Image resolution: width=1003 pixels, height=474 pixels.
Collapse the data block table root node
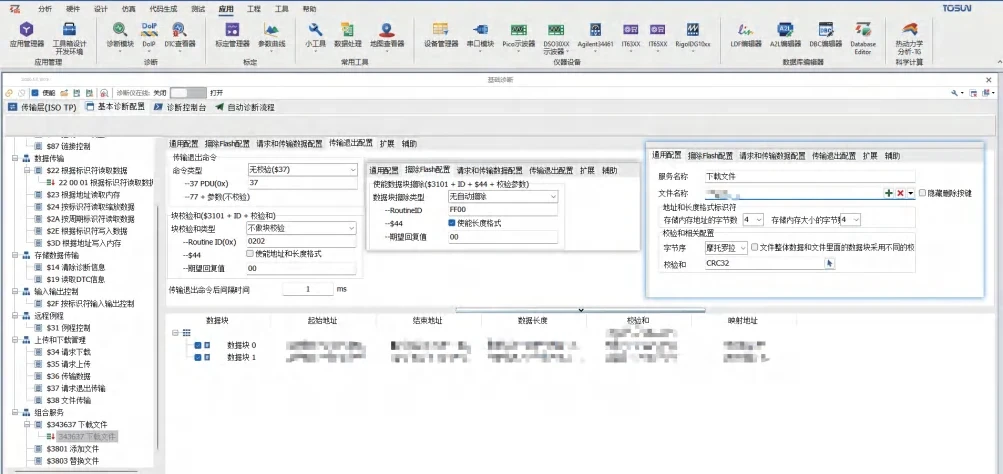pyautogui.click(x=175, y=333)
